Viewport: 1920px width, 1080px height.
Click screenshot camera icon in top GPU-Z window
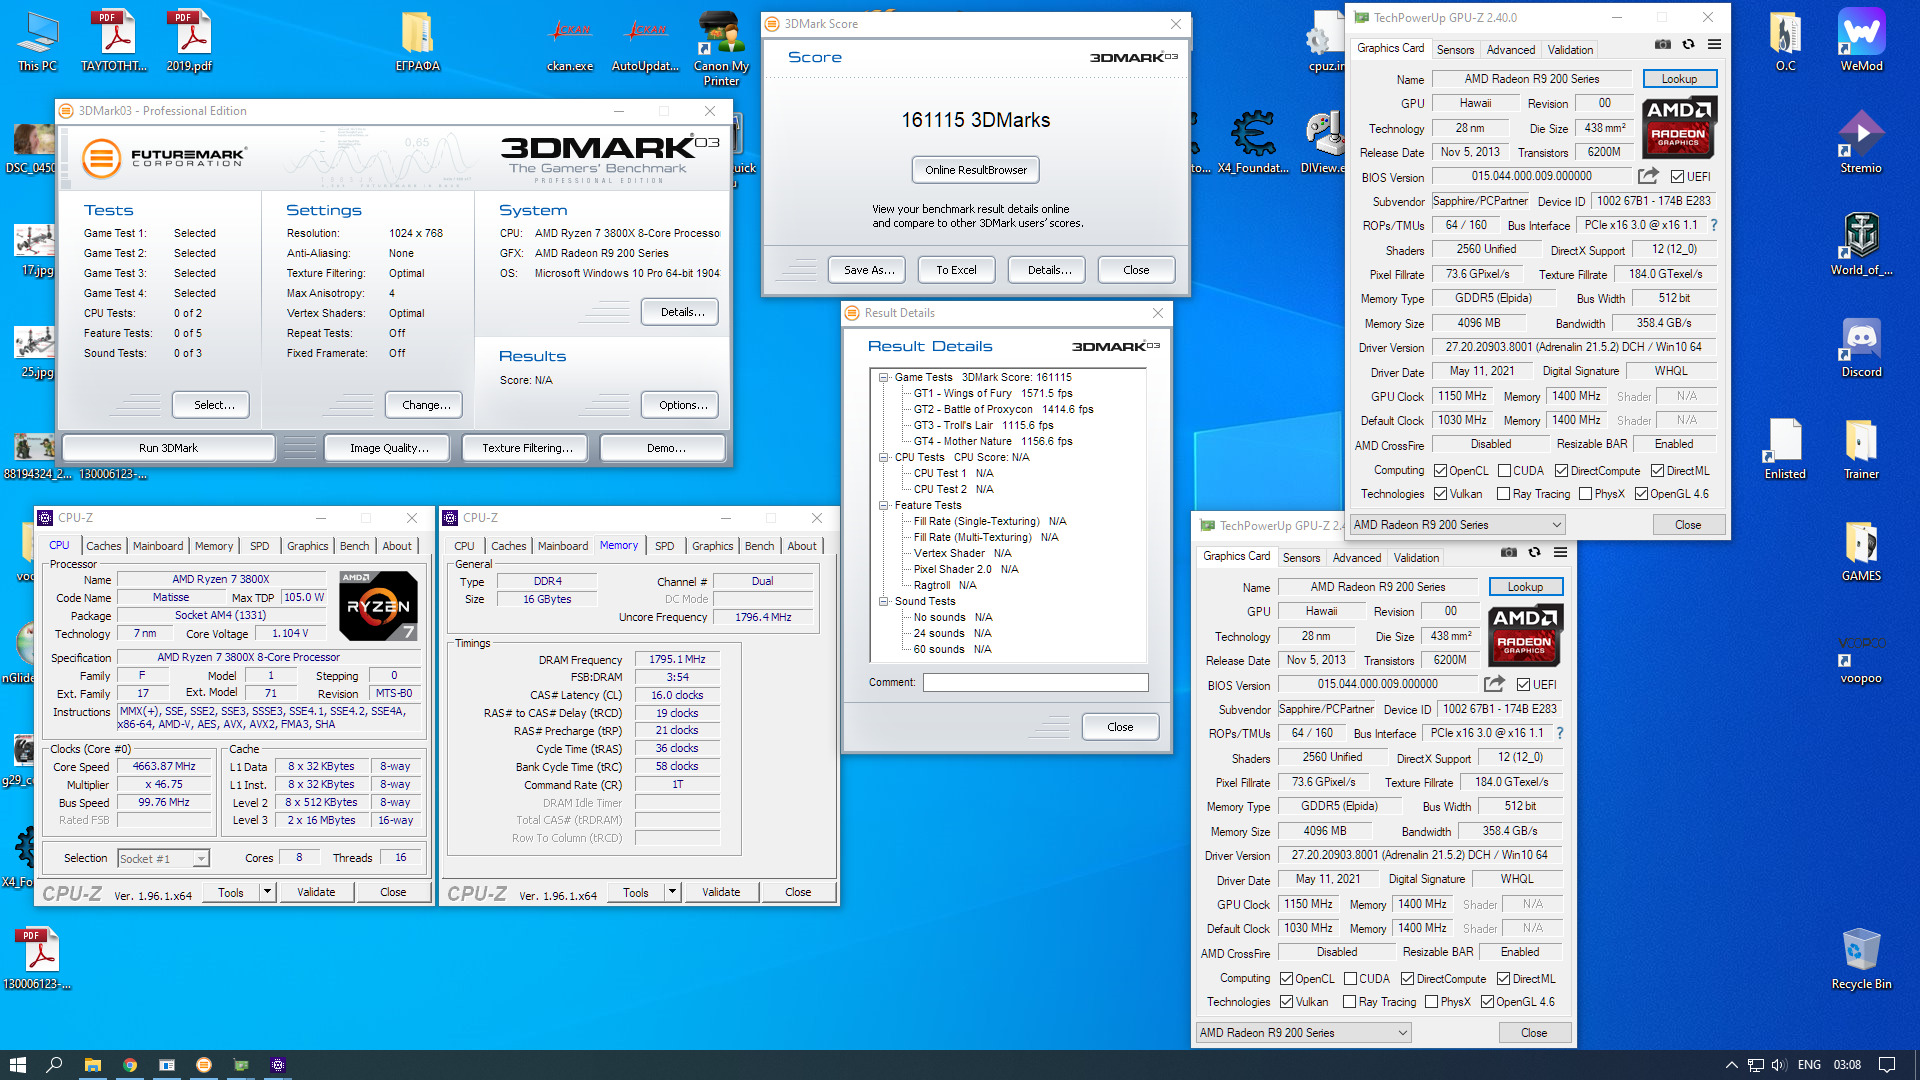point(1662,45)
